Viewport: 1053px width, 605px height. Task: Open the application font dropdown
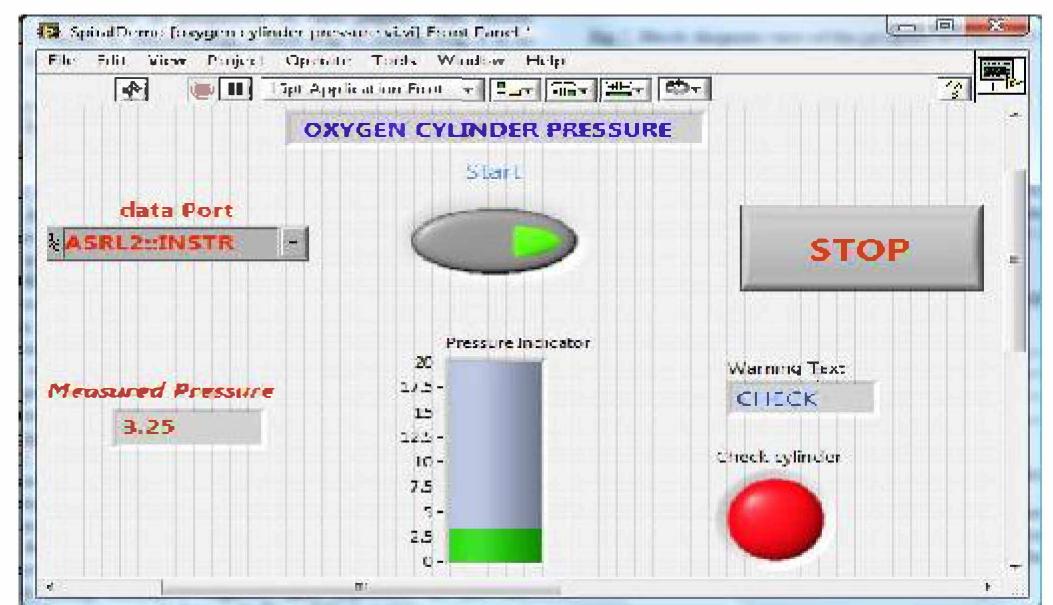click(373, 89)
